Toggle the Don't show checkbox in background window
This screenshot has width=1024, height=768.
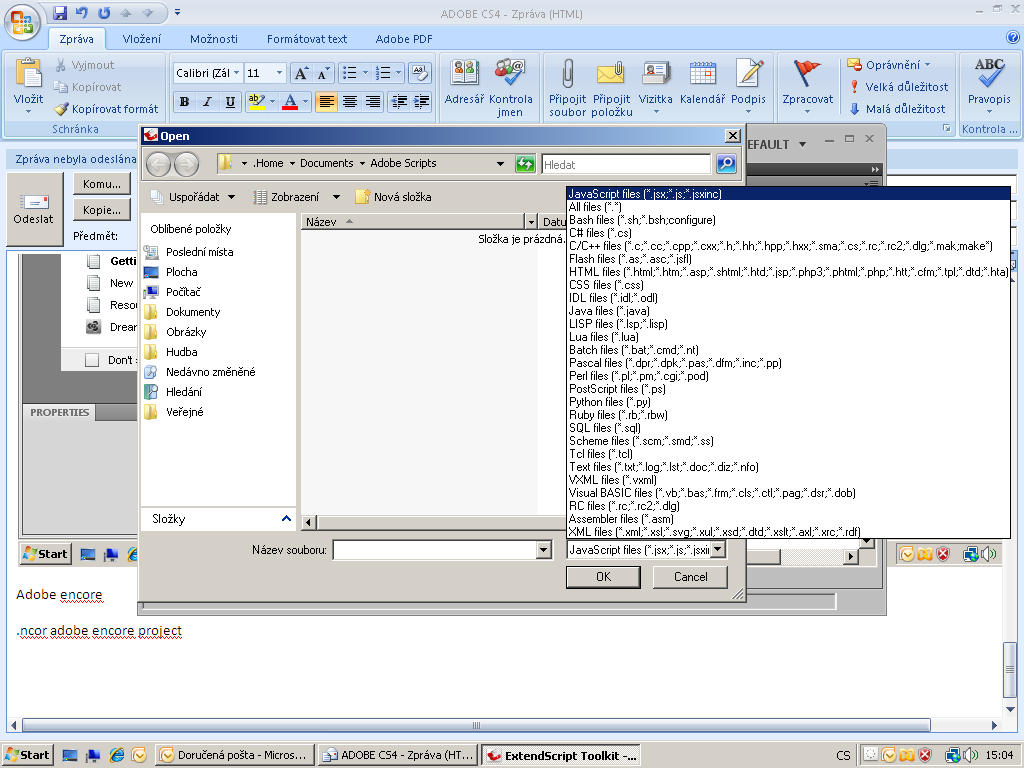(x=92, y=360)
